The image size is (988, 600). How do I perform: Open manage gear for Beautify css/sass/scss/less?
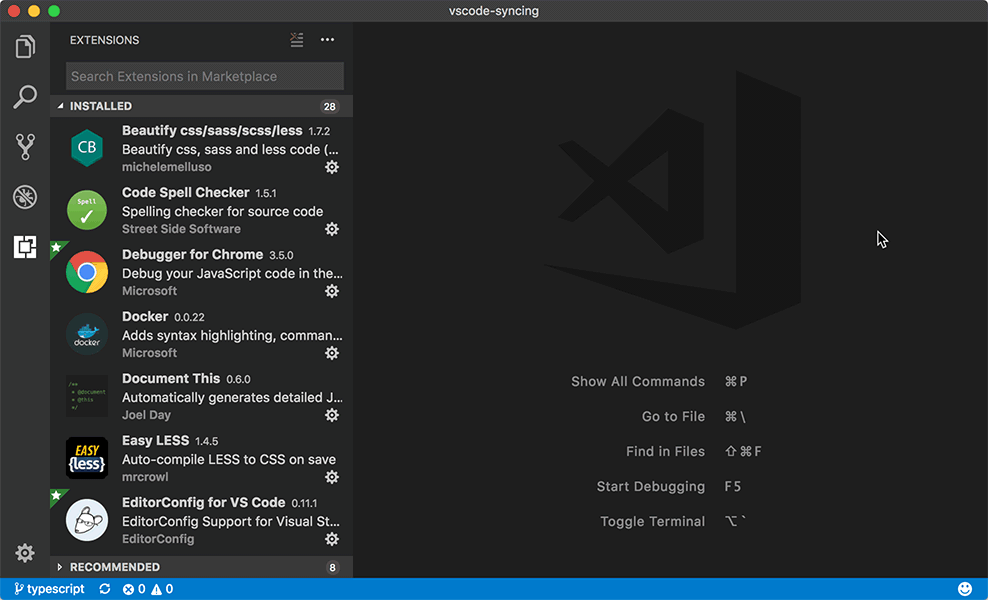point(332,167)
